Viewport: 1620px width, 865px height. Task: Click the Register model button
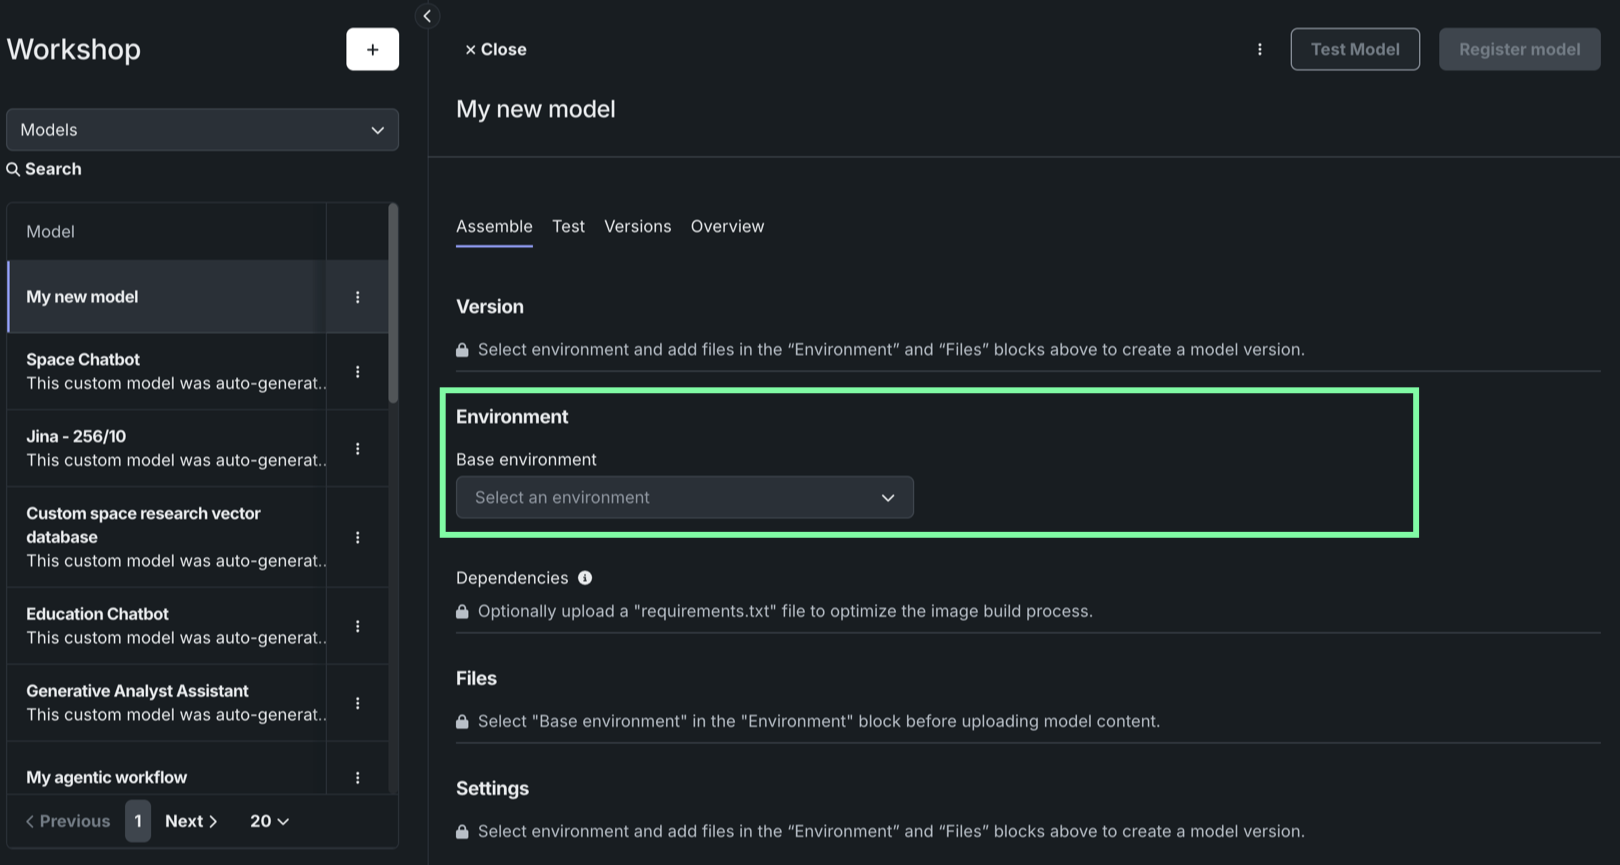tap(1519, 49)
